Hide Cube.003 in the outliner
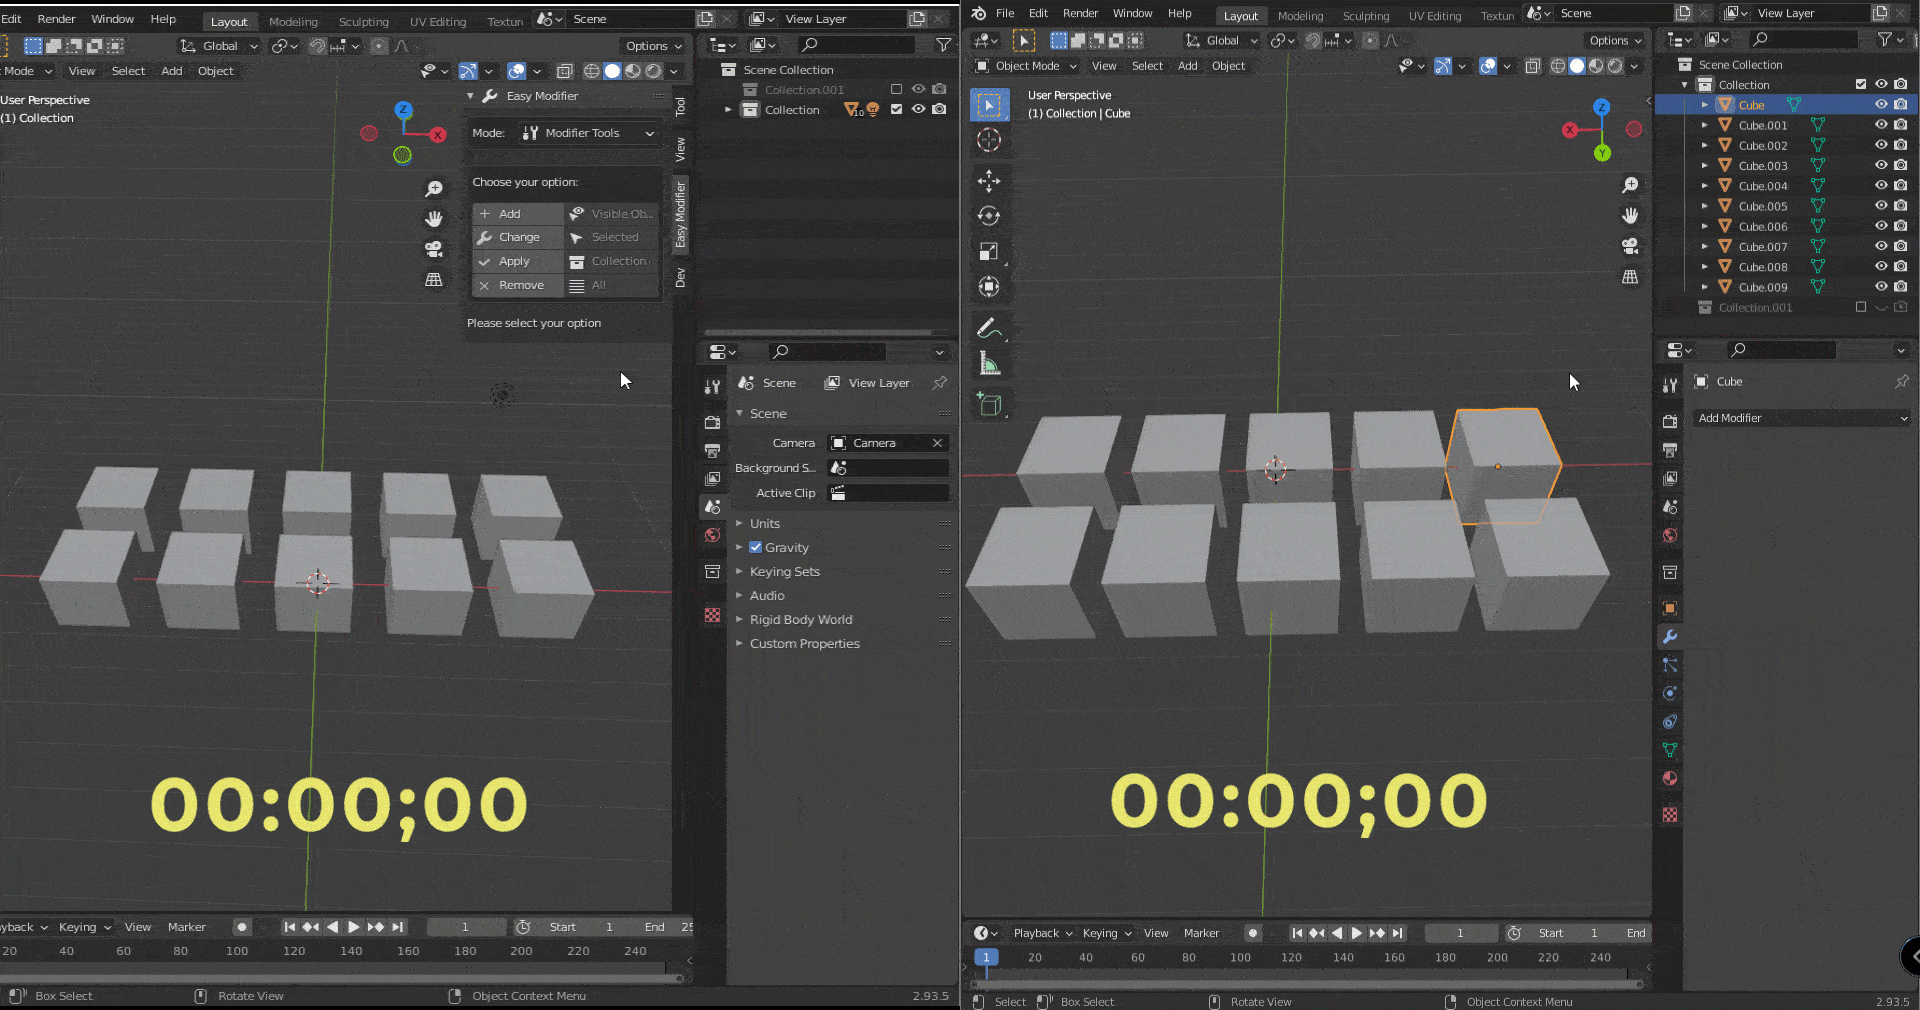This screenshot has height=1010, width=1920. [1881, 165]
